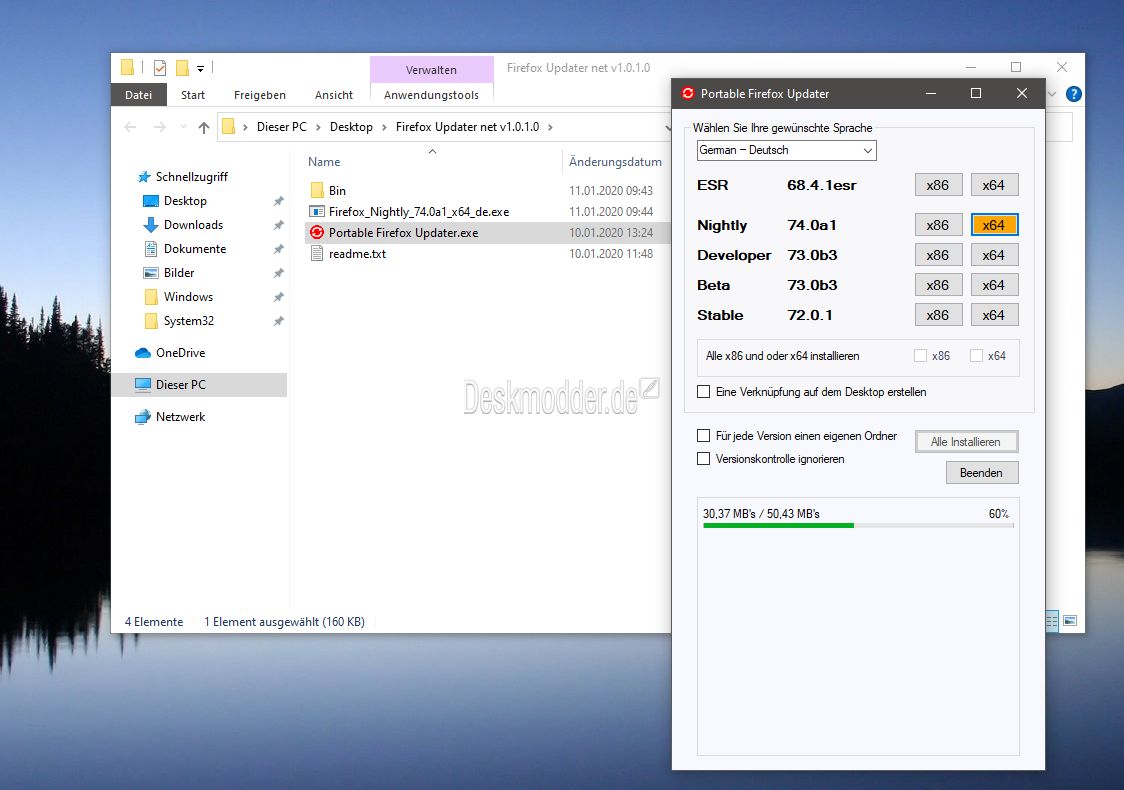Viewport: 1124px width, 790px height.
Task: Select the Bin folder icon in file list
Action: [x=317, y=191]
